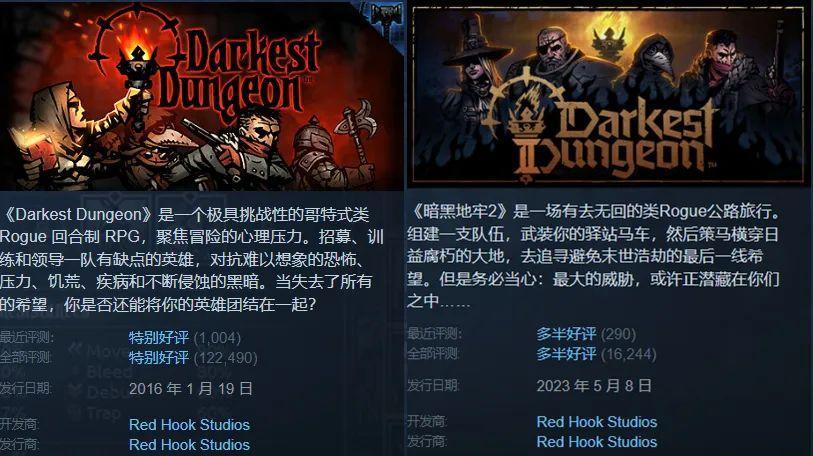Open 多半好评 recent reviews with 290 count
The image size is (813, 456).
pyautogui.click(x=566, y=334)
